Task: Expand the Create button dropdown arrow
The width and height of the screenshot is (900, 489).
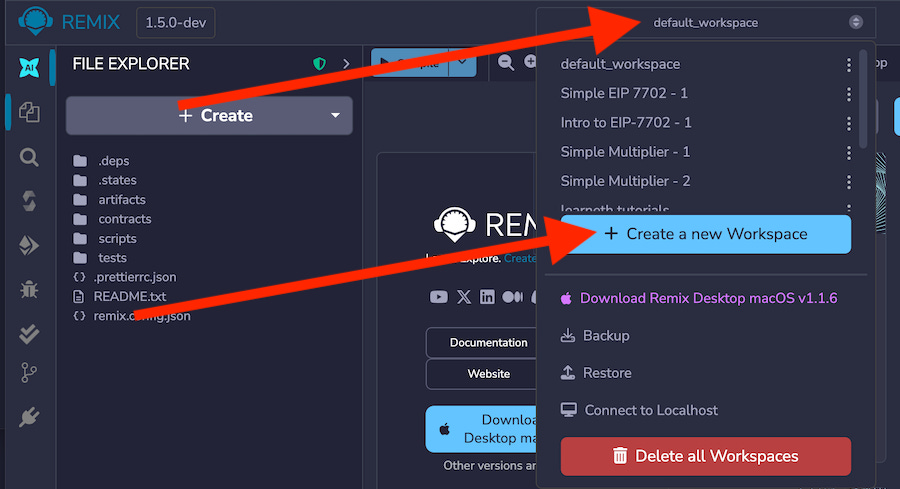Action: pyautogui.click(x=335, y=115)
